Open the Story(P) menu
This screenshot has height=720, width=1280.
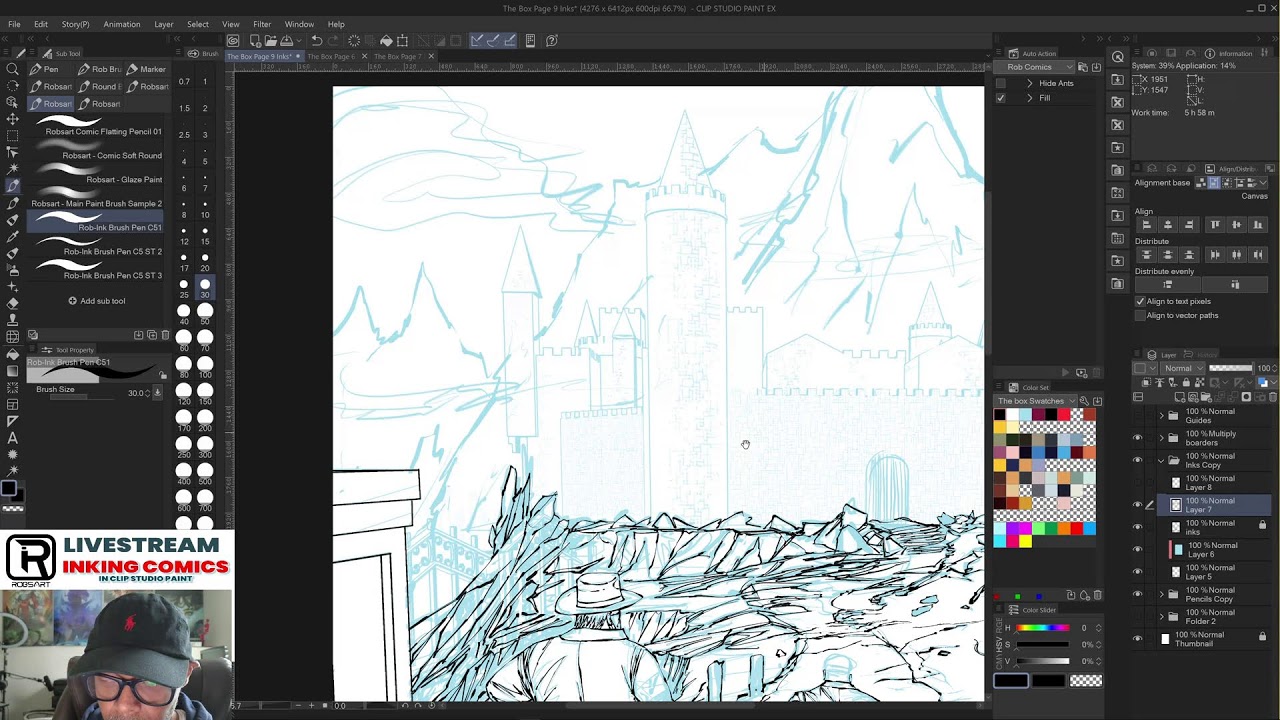(x=75, y=24)
